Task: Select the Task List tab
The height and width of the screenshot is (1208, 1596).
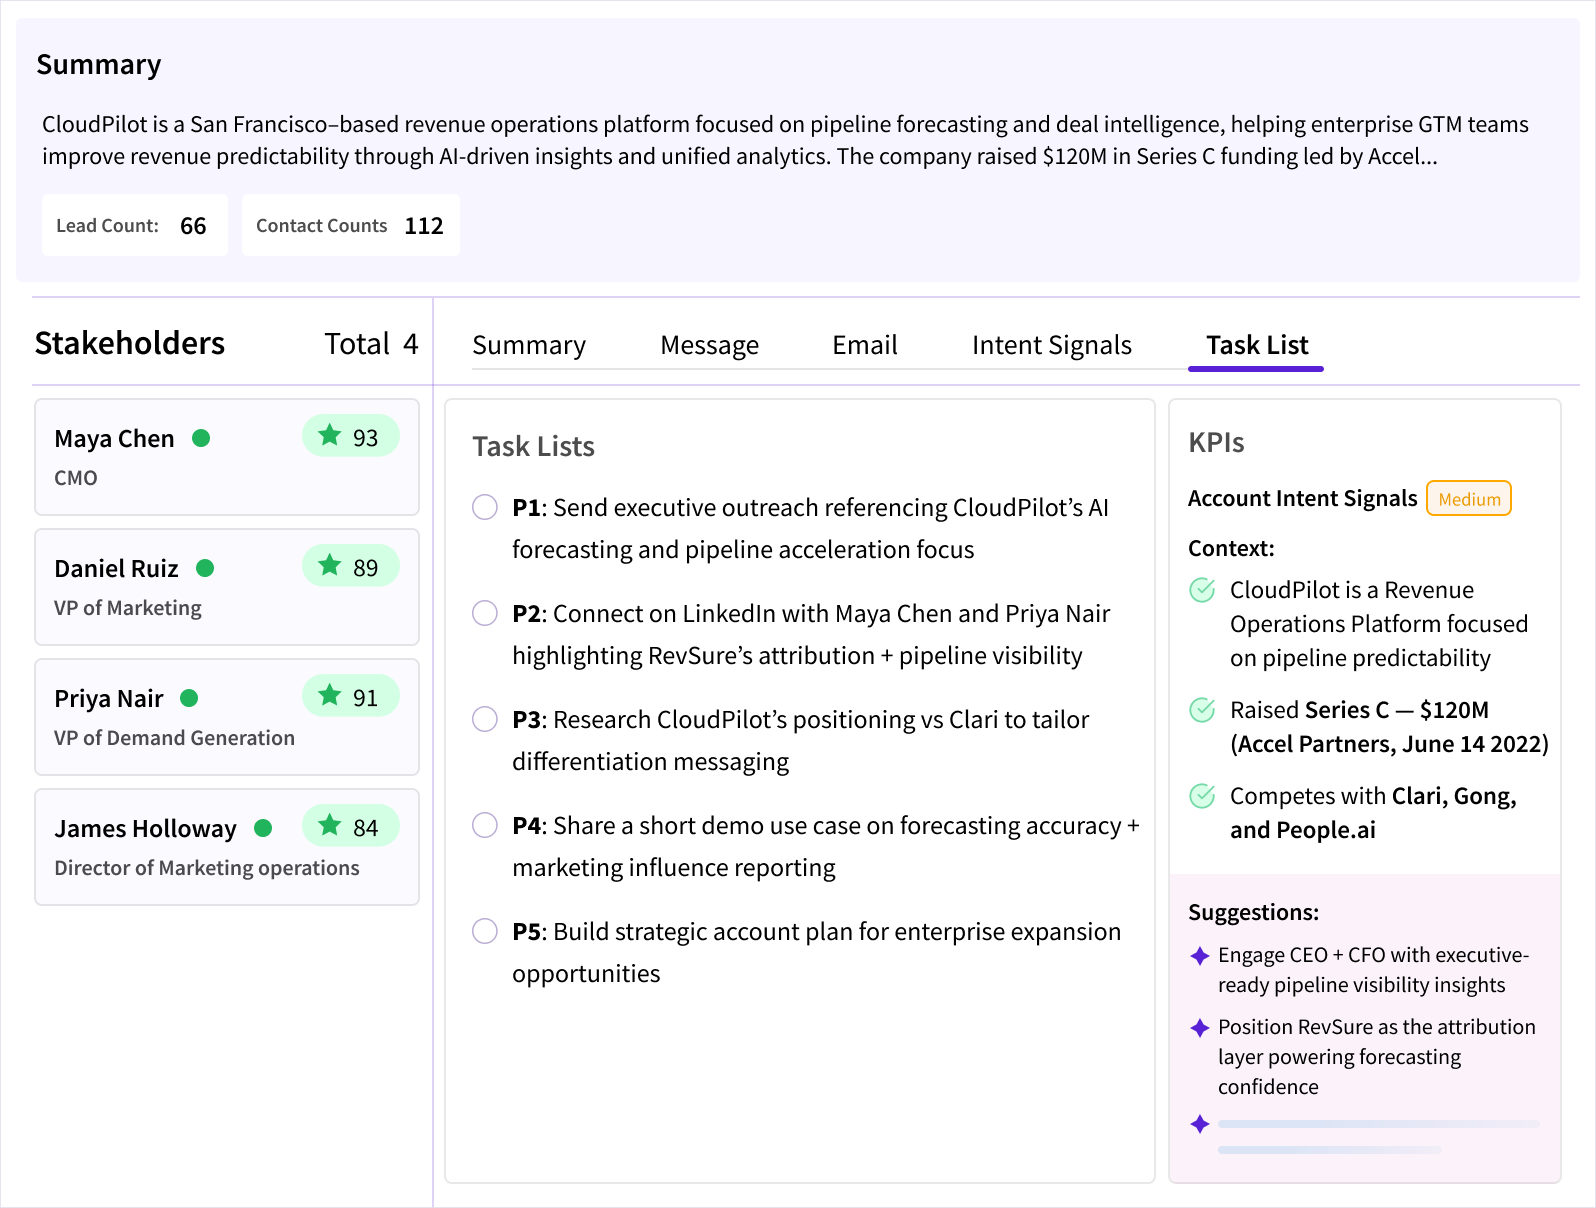Action: [x=1257, y=345]
